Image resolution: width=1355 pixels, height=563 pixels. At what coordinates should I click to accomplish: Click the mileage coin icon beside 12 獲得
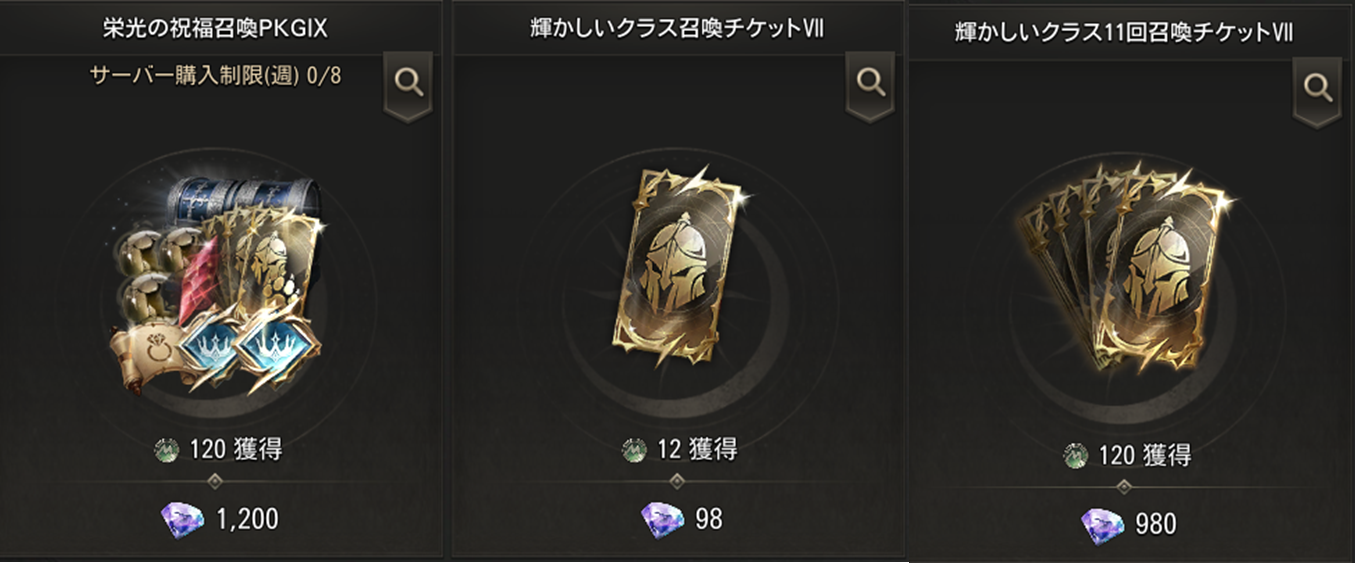pos(634,450)
